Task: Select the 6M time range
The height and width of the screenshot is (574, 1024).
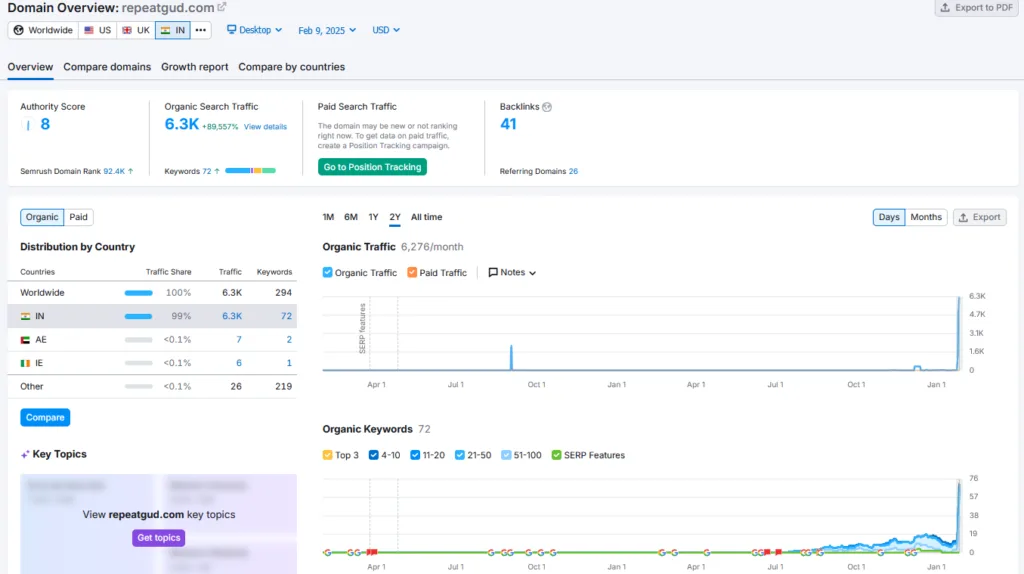Action: (351, 217)
